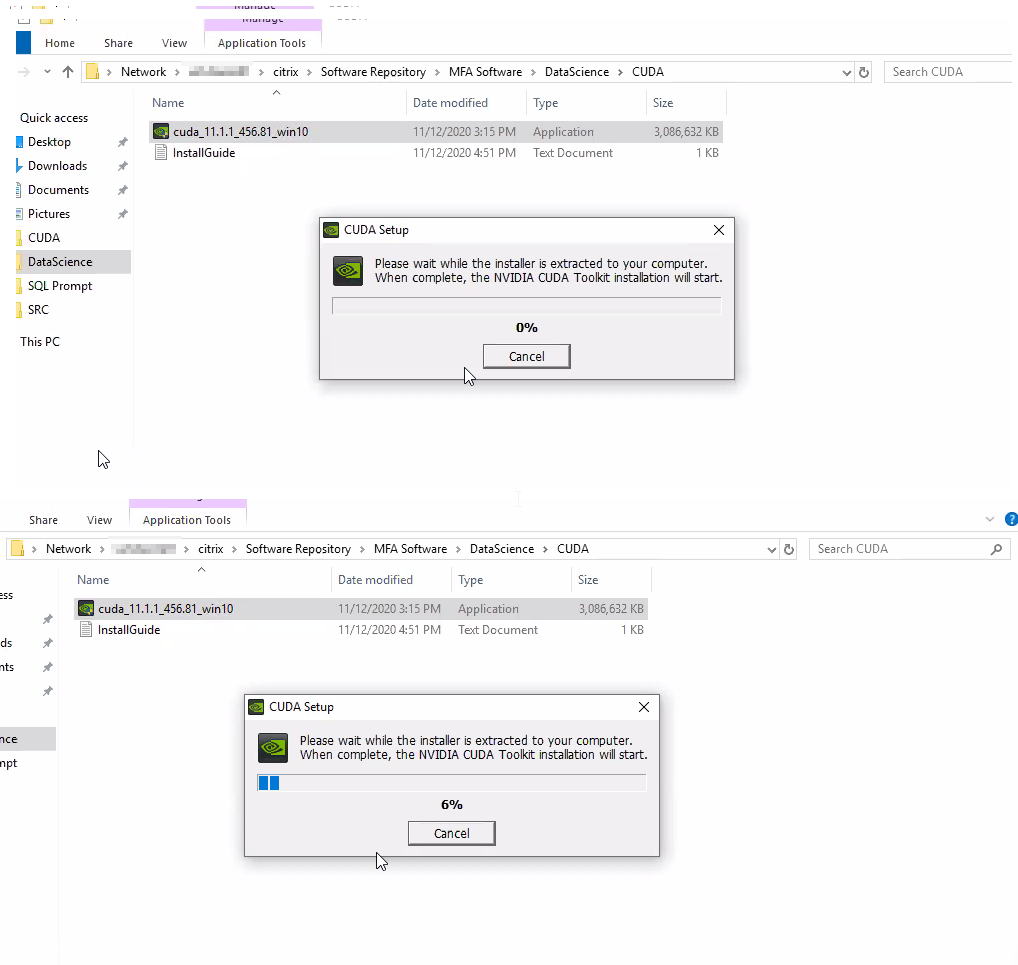Click address bar folder icon in Explorer behind 0% dialog
The height and width of the screenshot is (965, 1018).
click(x=93, y=72)
